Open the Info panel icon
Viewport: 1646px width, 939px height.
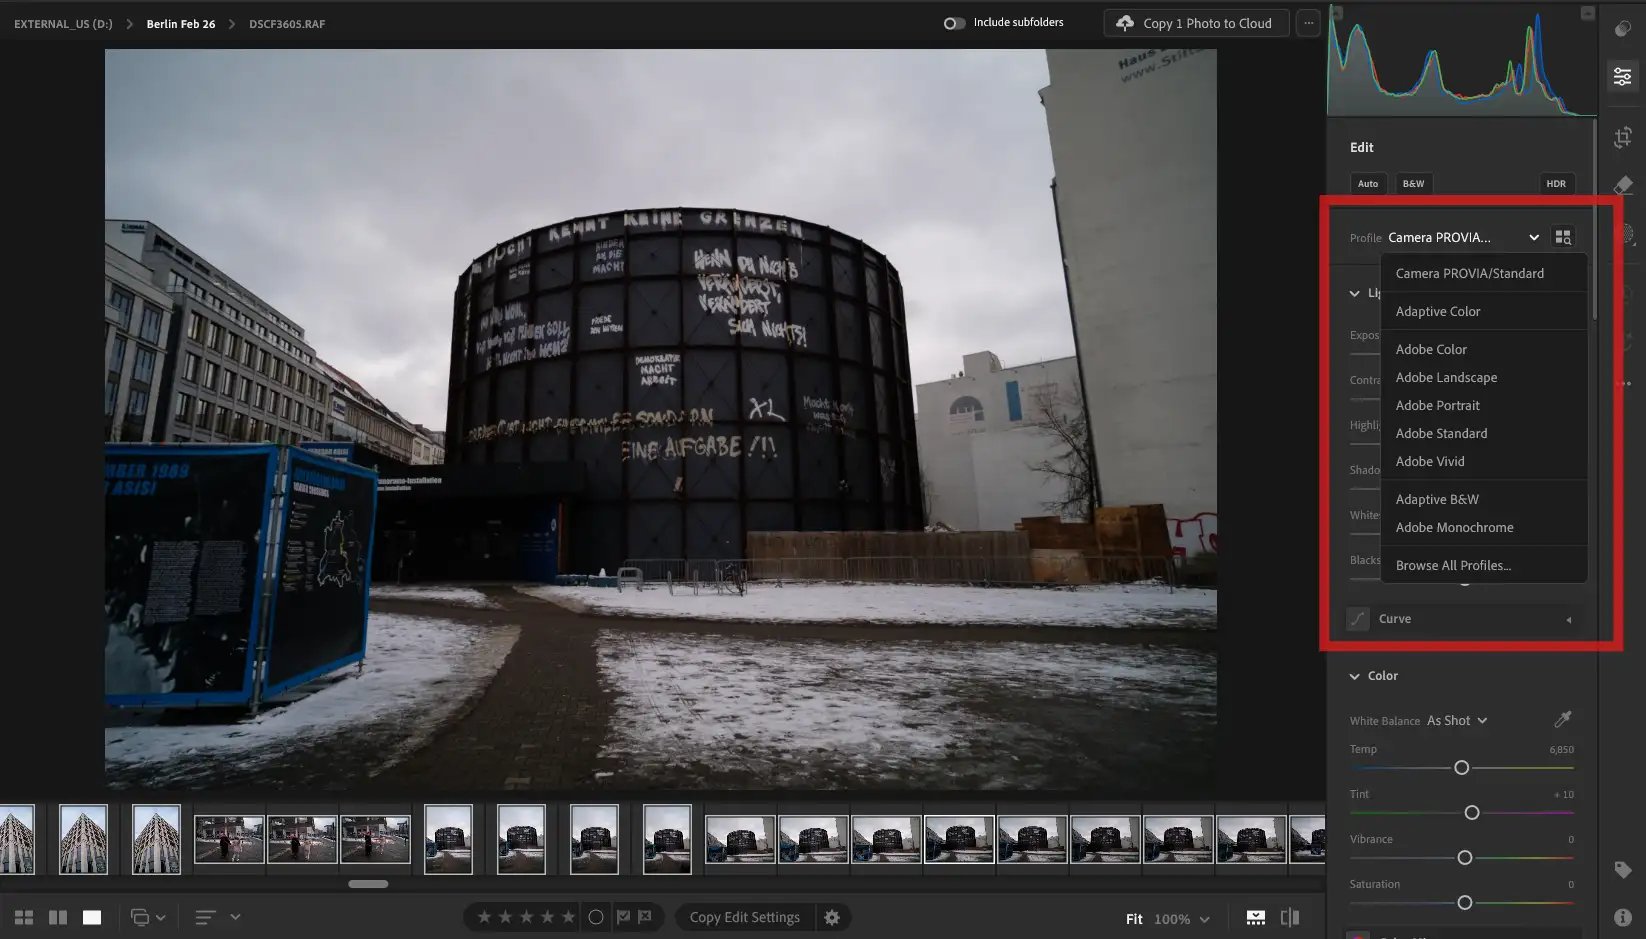tap(1622, 917)
